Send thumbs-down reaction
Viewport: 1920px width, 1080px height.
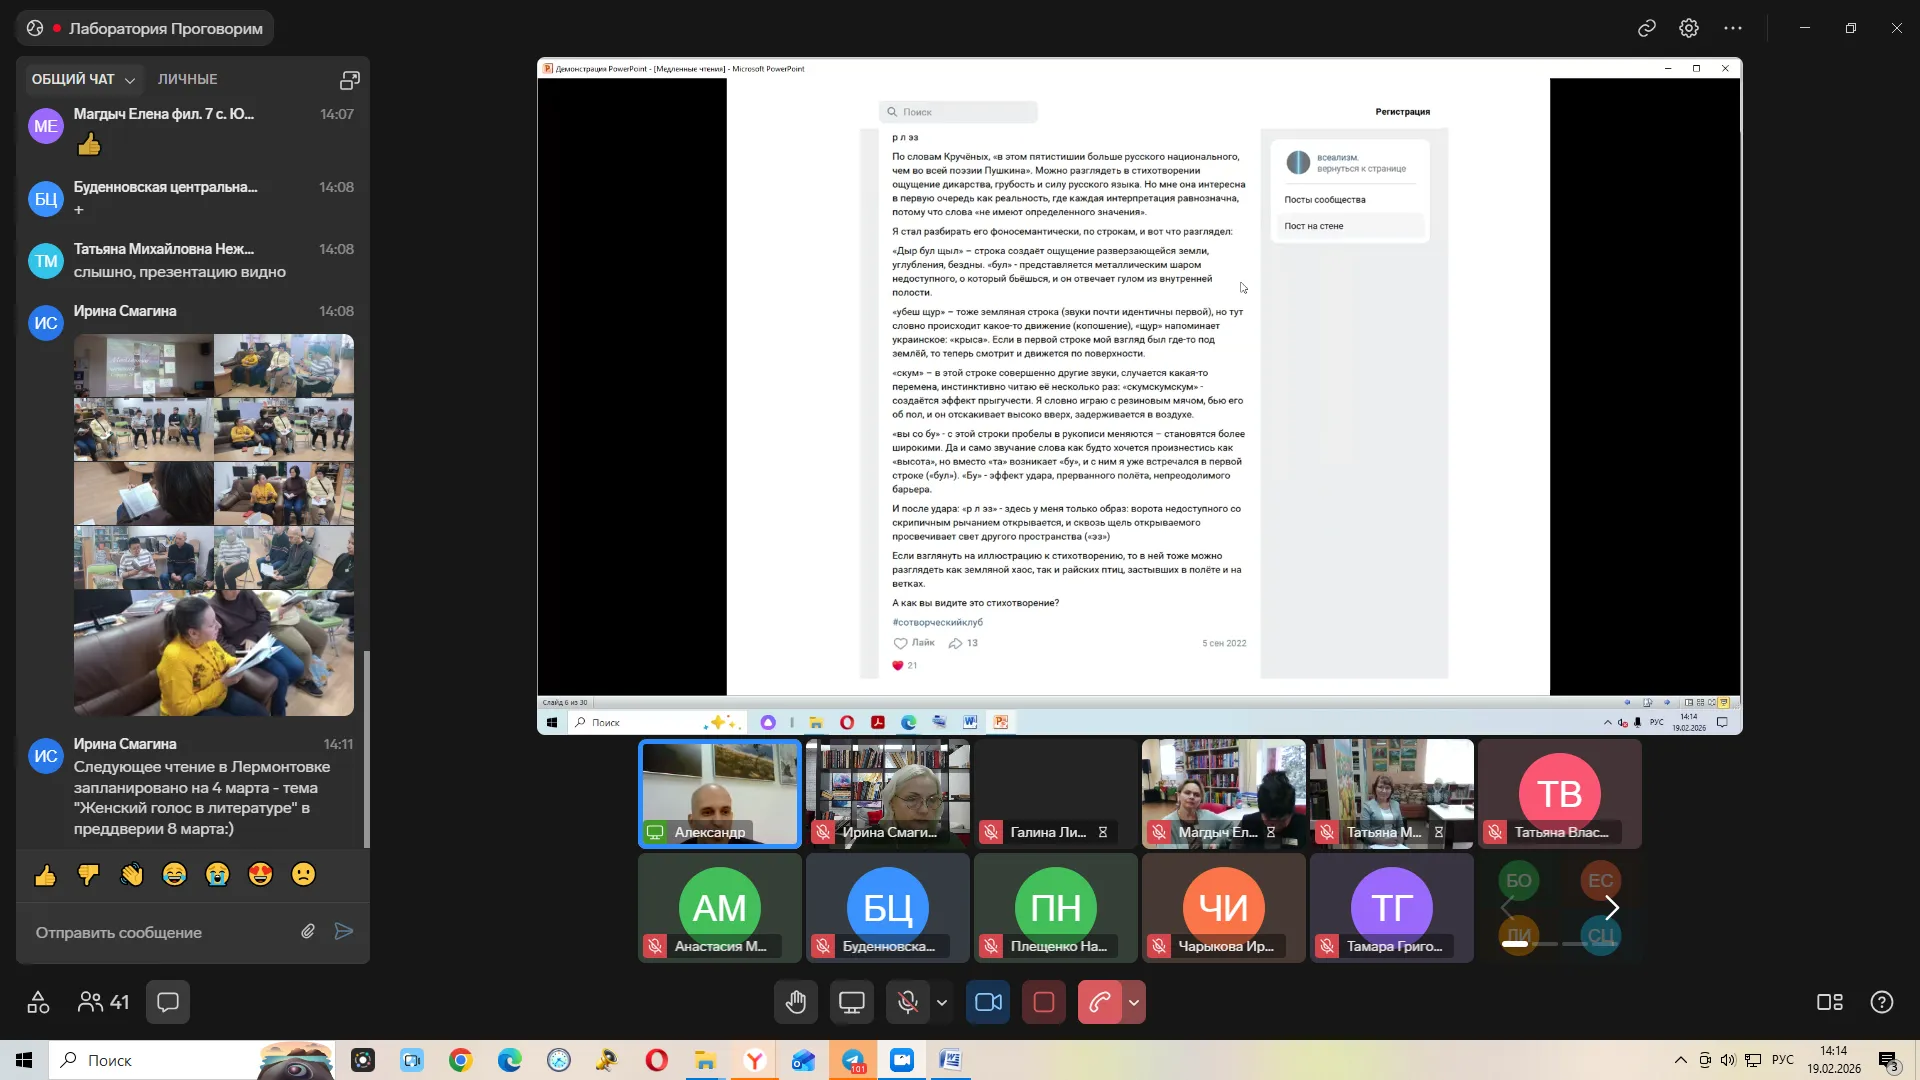coord(89,876)
